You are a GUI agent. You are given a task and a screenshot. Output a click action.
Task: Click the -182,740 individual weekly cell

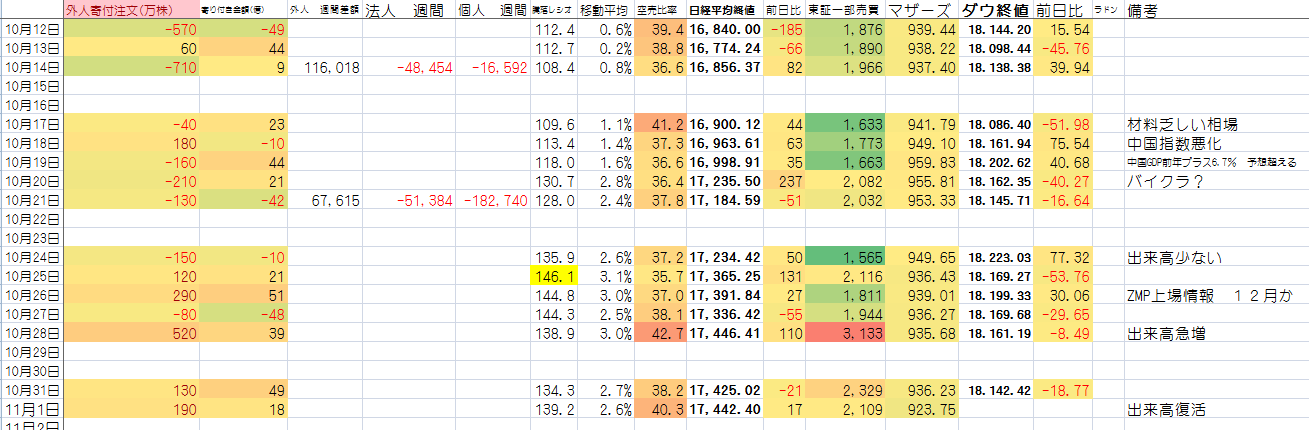(x=494, y=200)
